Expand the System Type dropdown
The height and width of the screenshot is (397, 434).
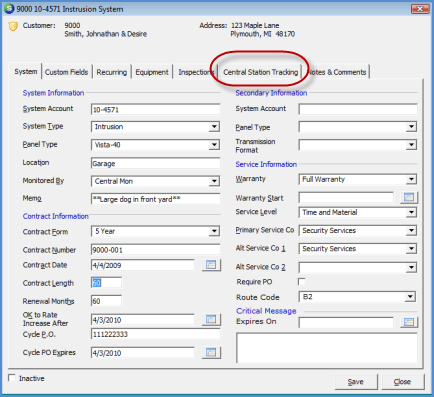214,127
